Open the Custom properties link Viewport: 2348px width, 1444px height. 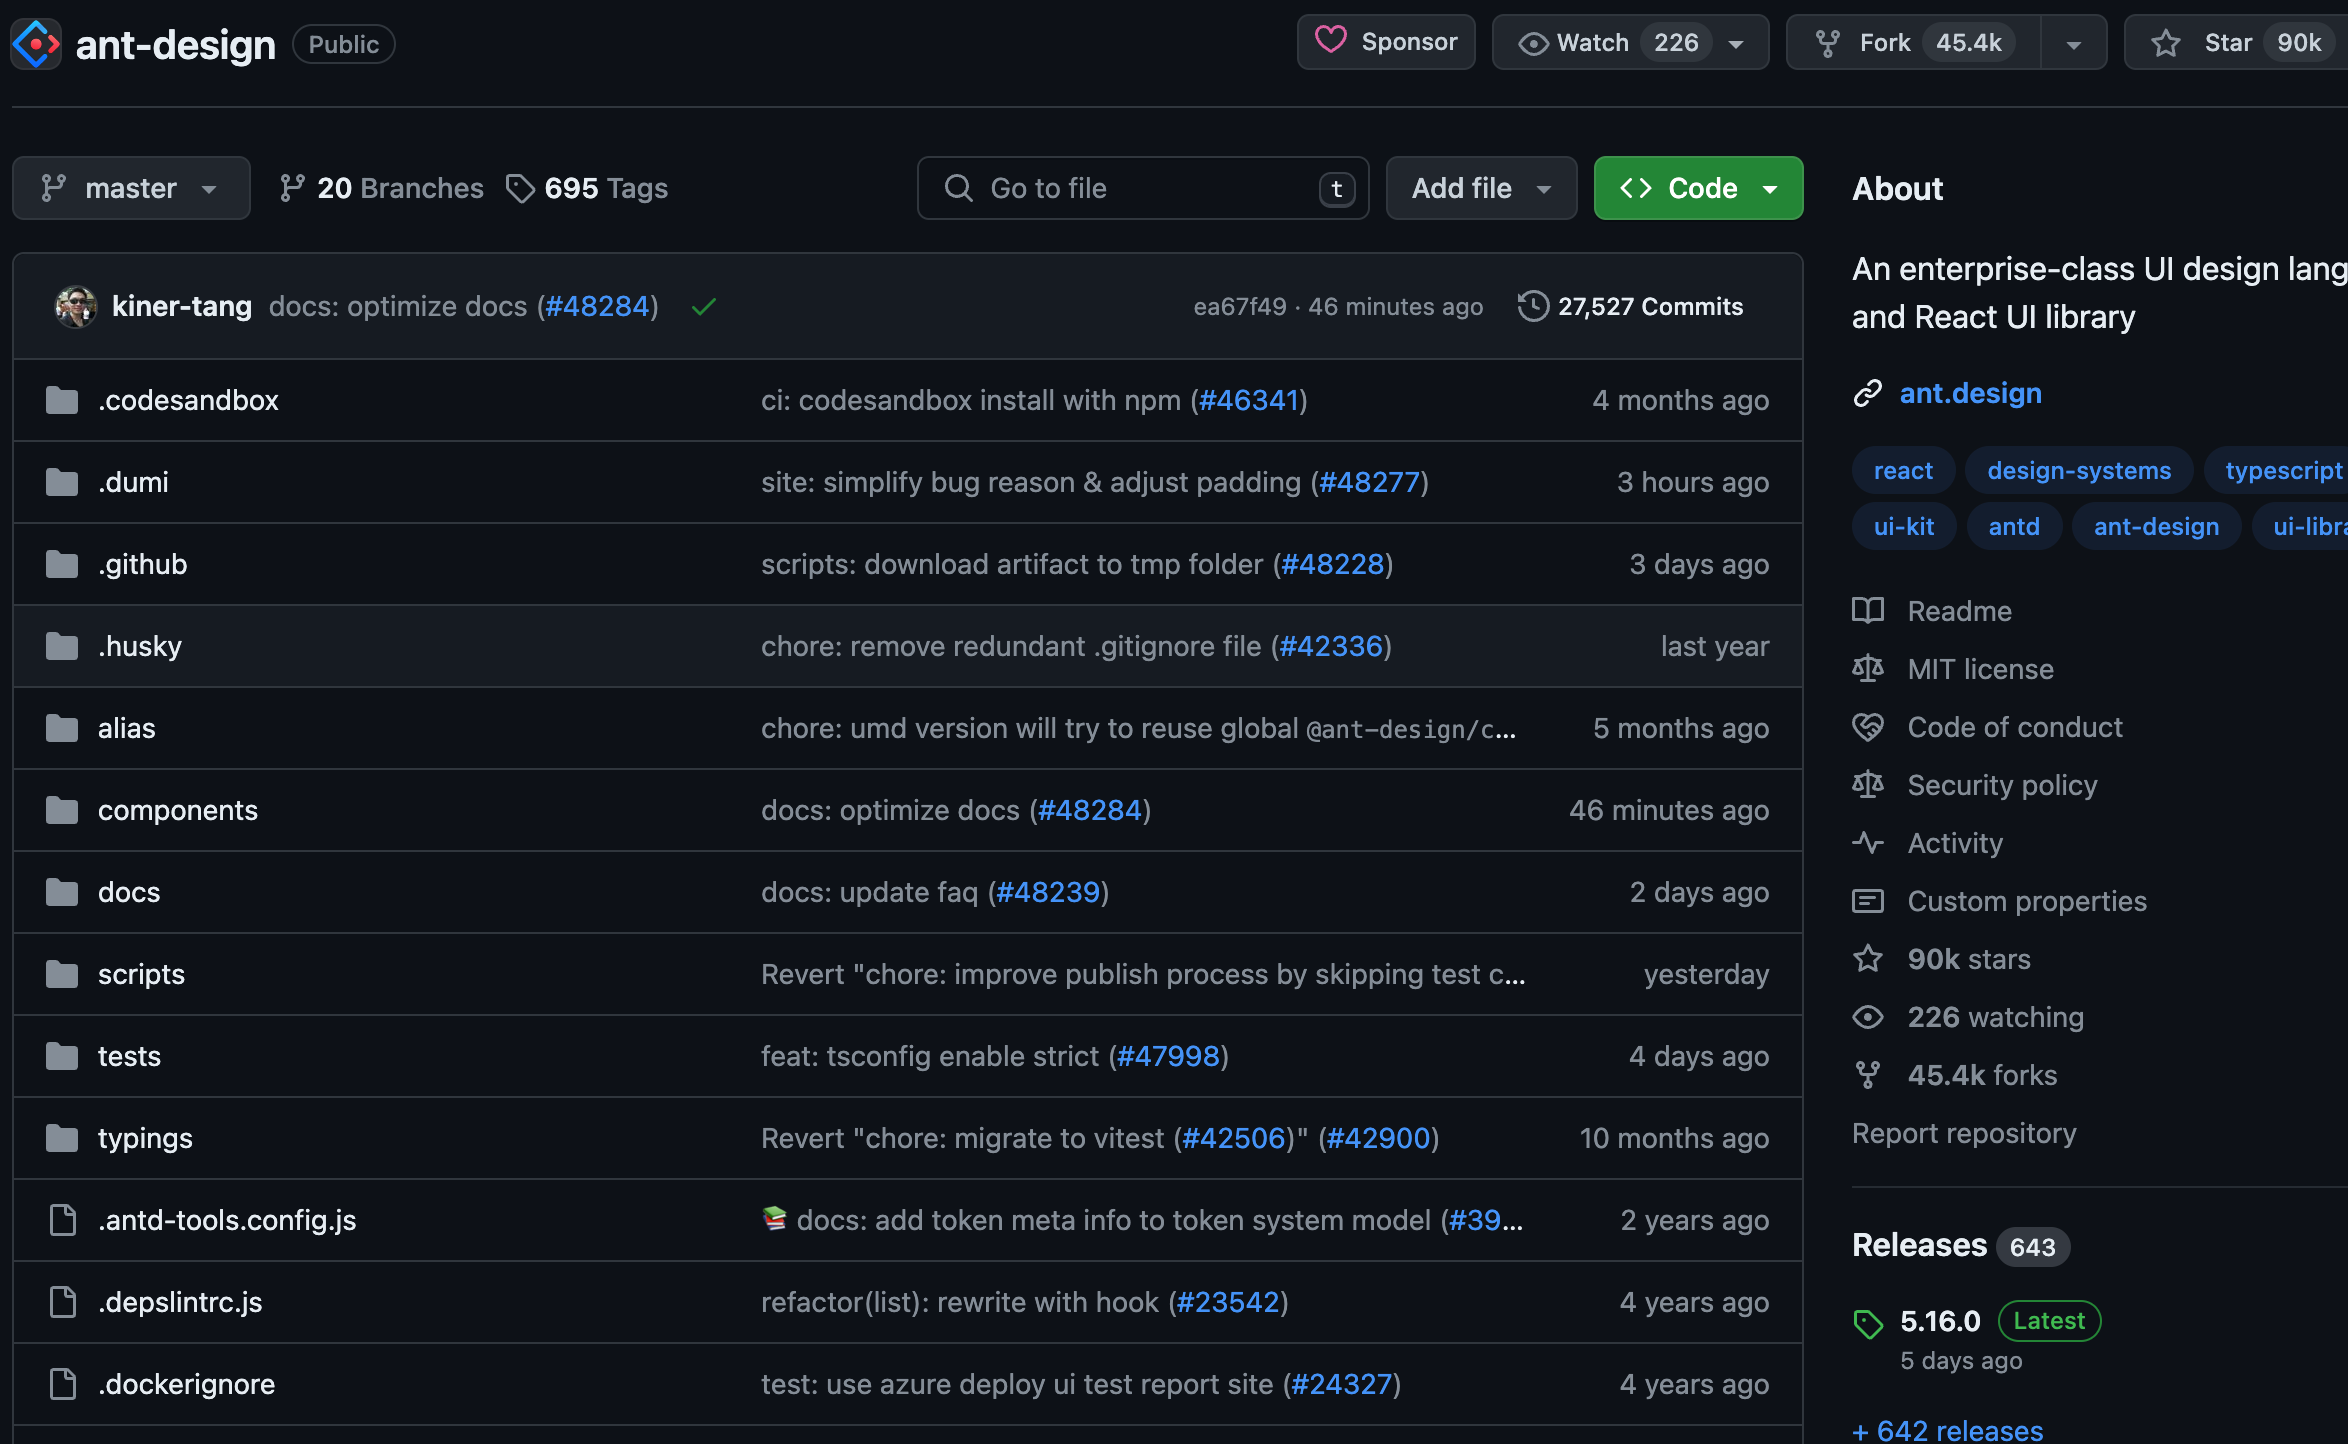coord(2027,900)
